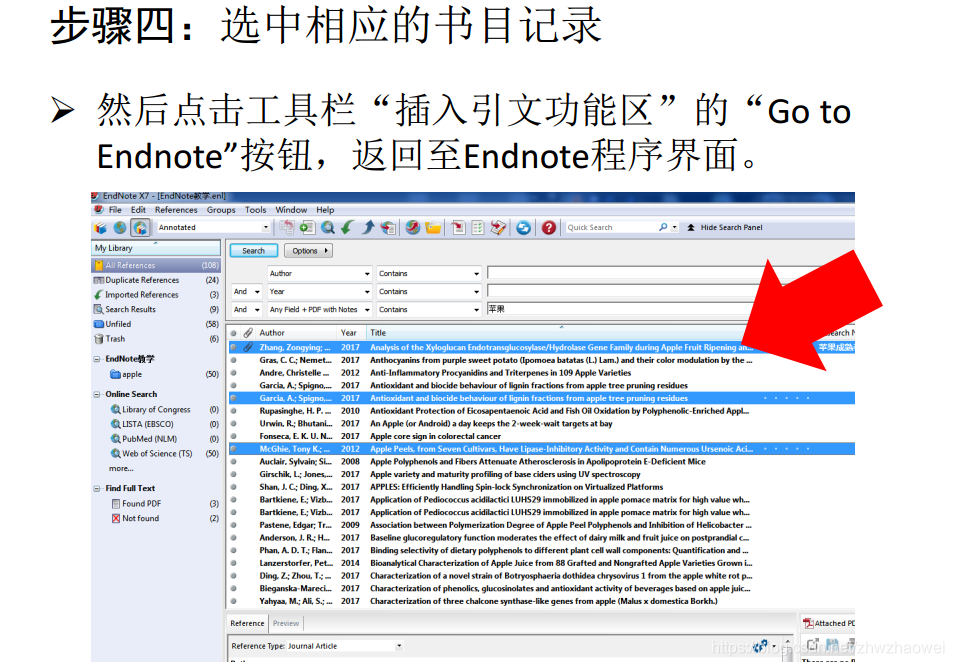Open the References menu
The image size is (954, 666).
[176, 210]
